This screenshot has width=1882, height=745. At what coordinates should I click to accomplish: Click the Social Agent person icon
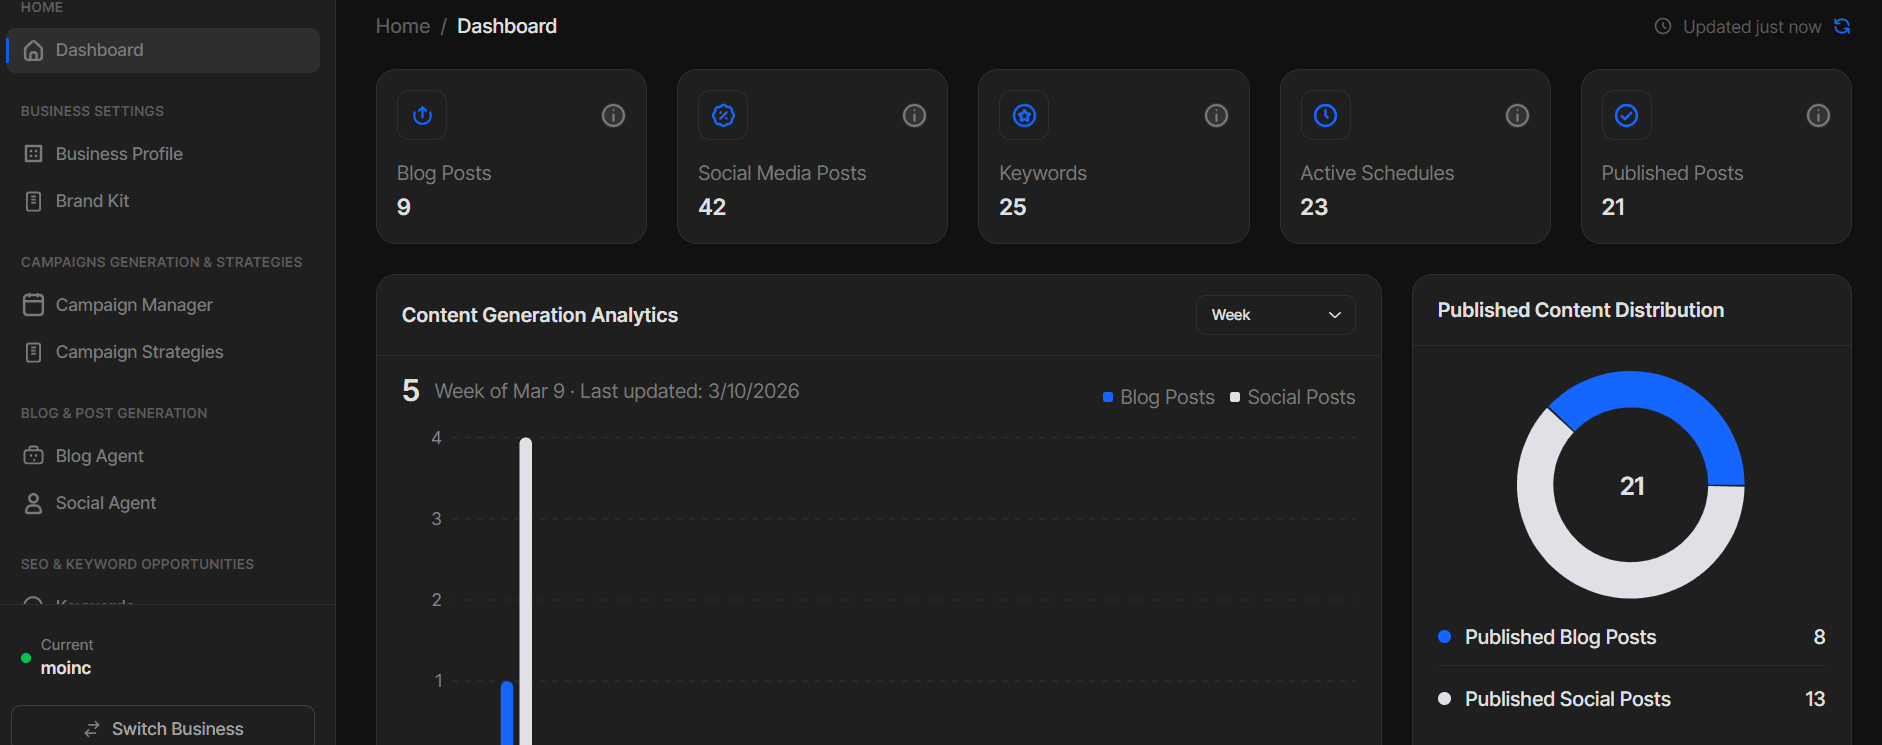click(34, 503)
